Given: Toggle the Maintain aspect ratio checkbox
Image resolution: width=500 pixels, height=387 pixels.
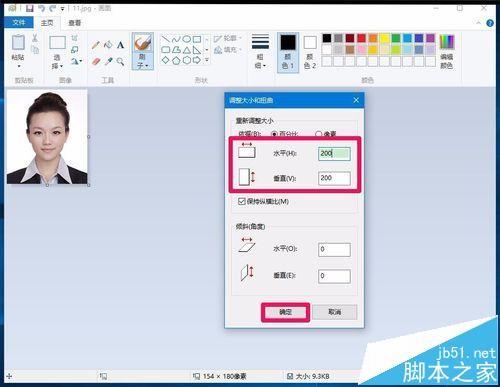Looking at the screenshot, I should point(242,201).
